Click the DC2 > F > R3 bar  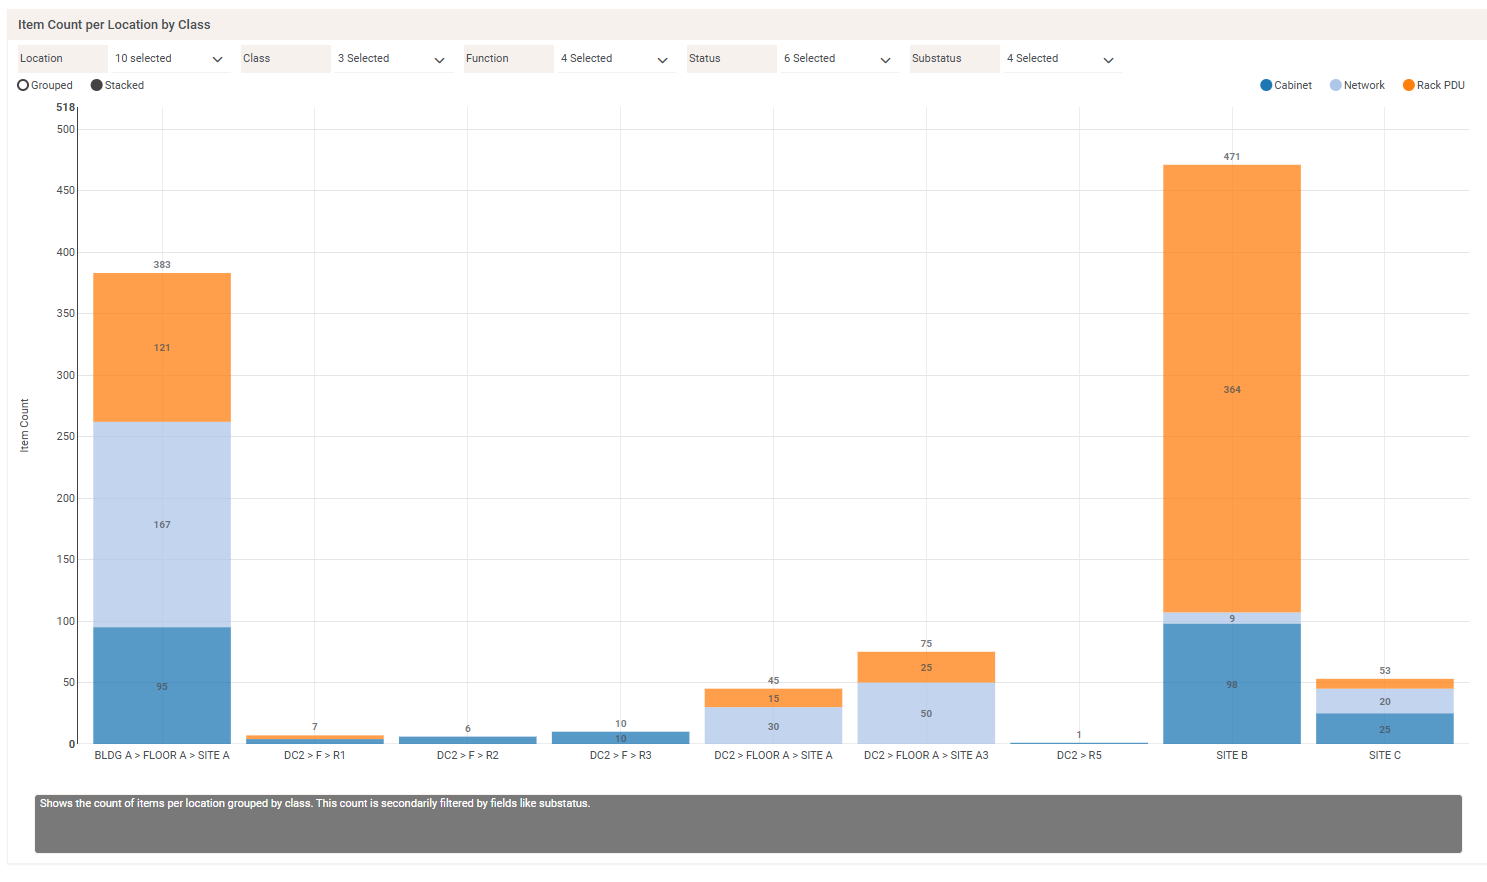[x=620, y=738]
